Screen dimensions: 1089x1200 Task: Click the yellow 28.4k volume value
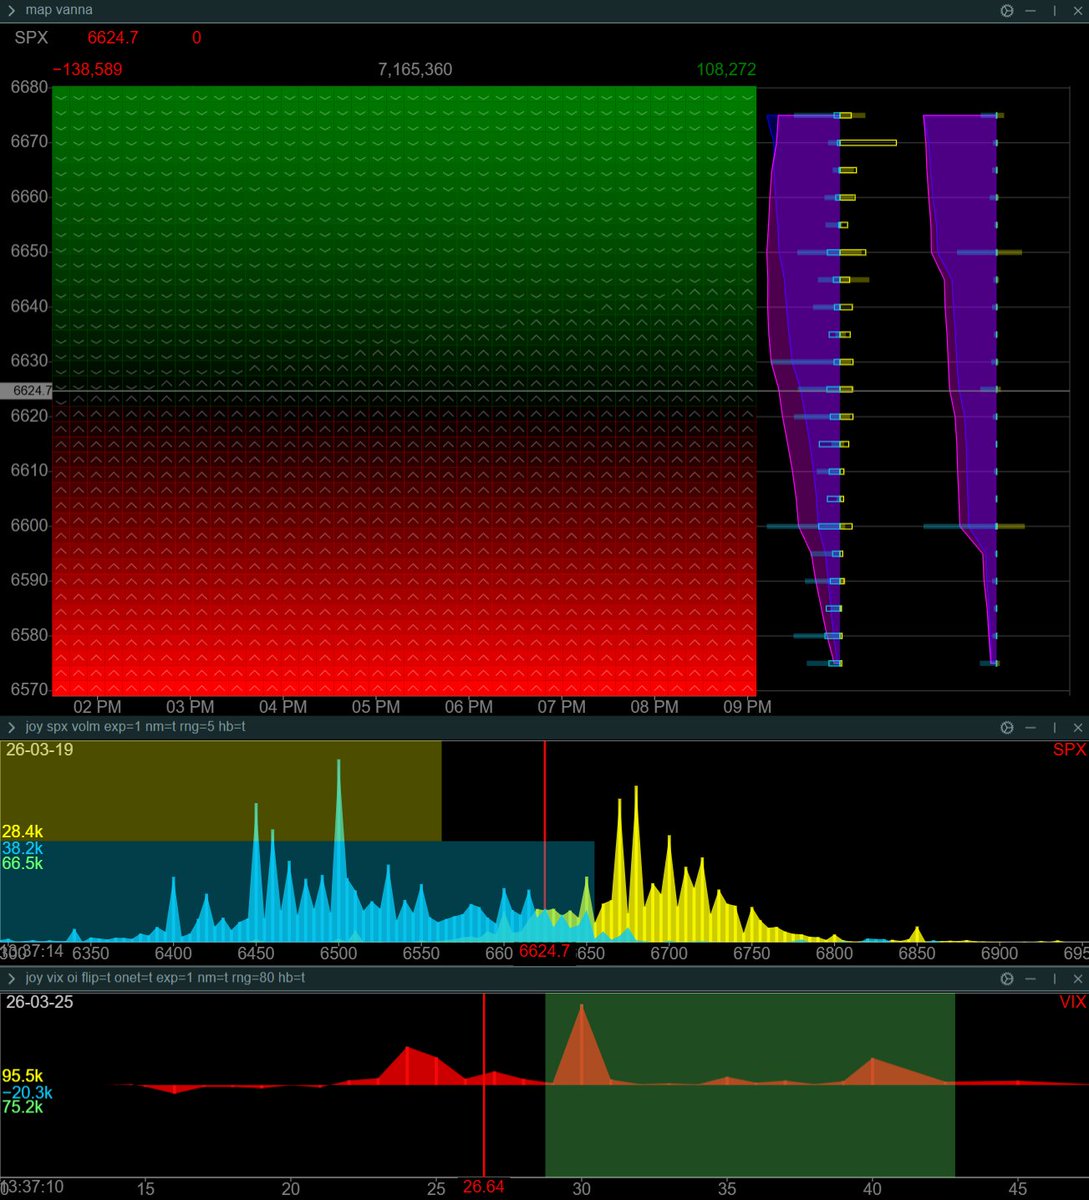click(x=22, y=832)
